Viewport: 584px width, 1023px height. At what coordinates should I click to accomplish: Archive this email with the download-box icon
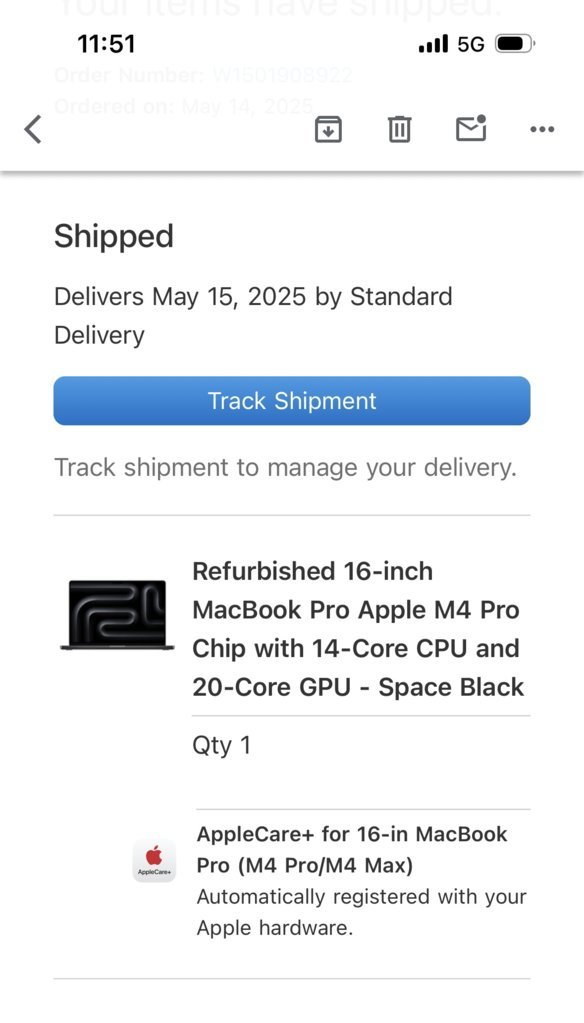coord(328,129)
